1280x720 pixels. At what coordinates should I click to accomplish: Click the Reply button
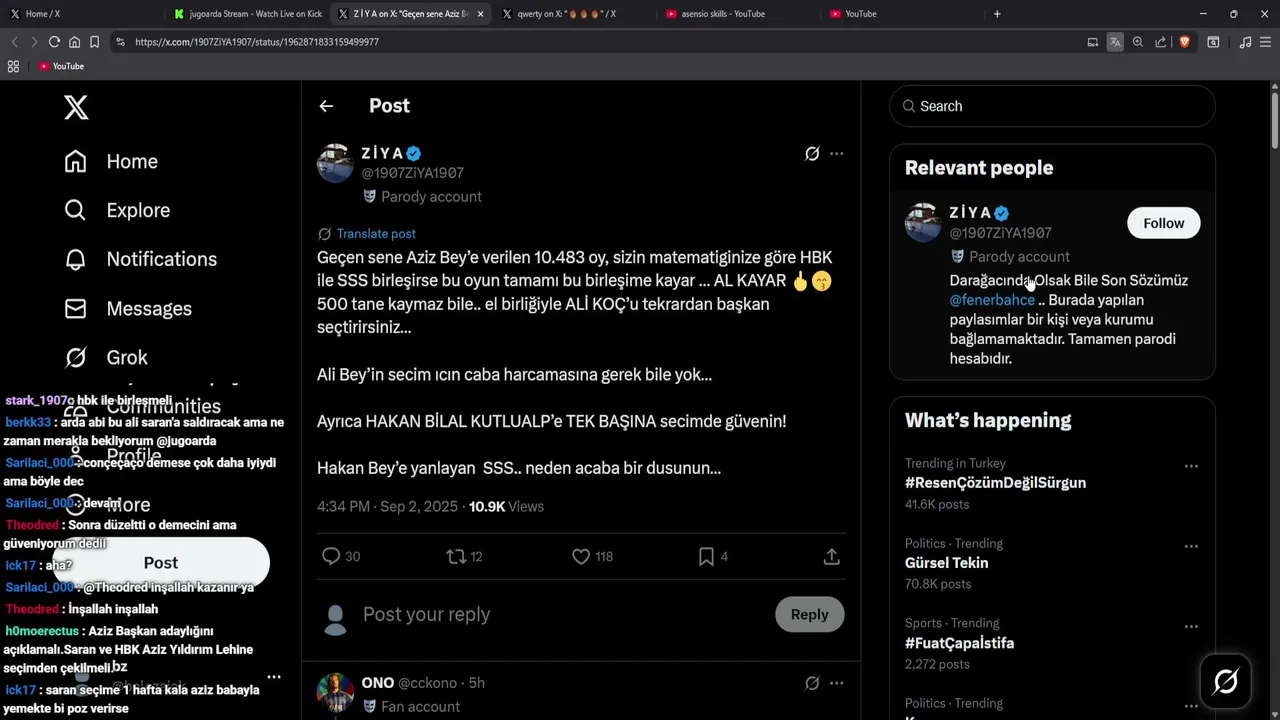pyautogui.click(x=809, y=614)
